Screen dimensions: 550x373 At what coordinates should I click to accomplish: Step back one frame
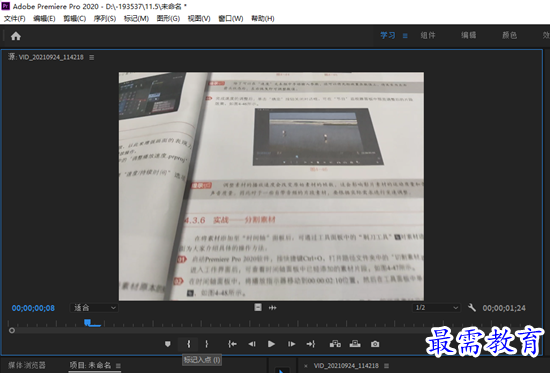pos(252,344)
